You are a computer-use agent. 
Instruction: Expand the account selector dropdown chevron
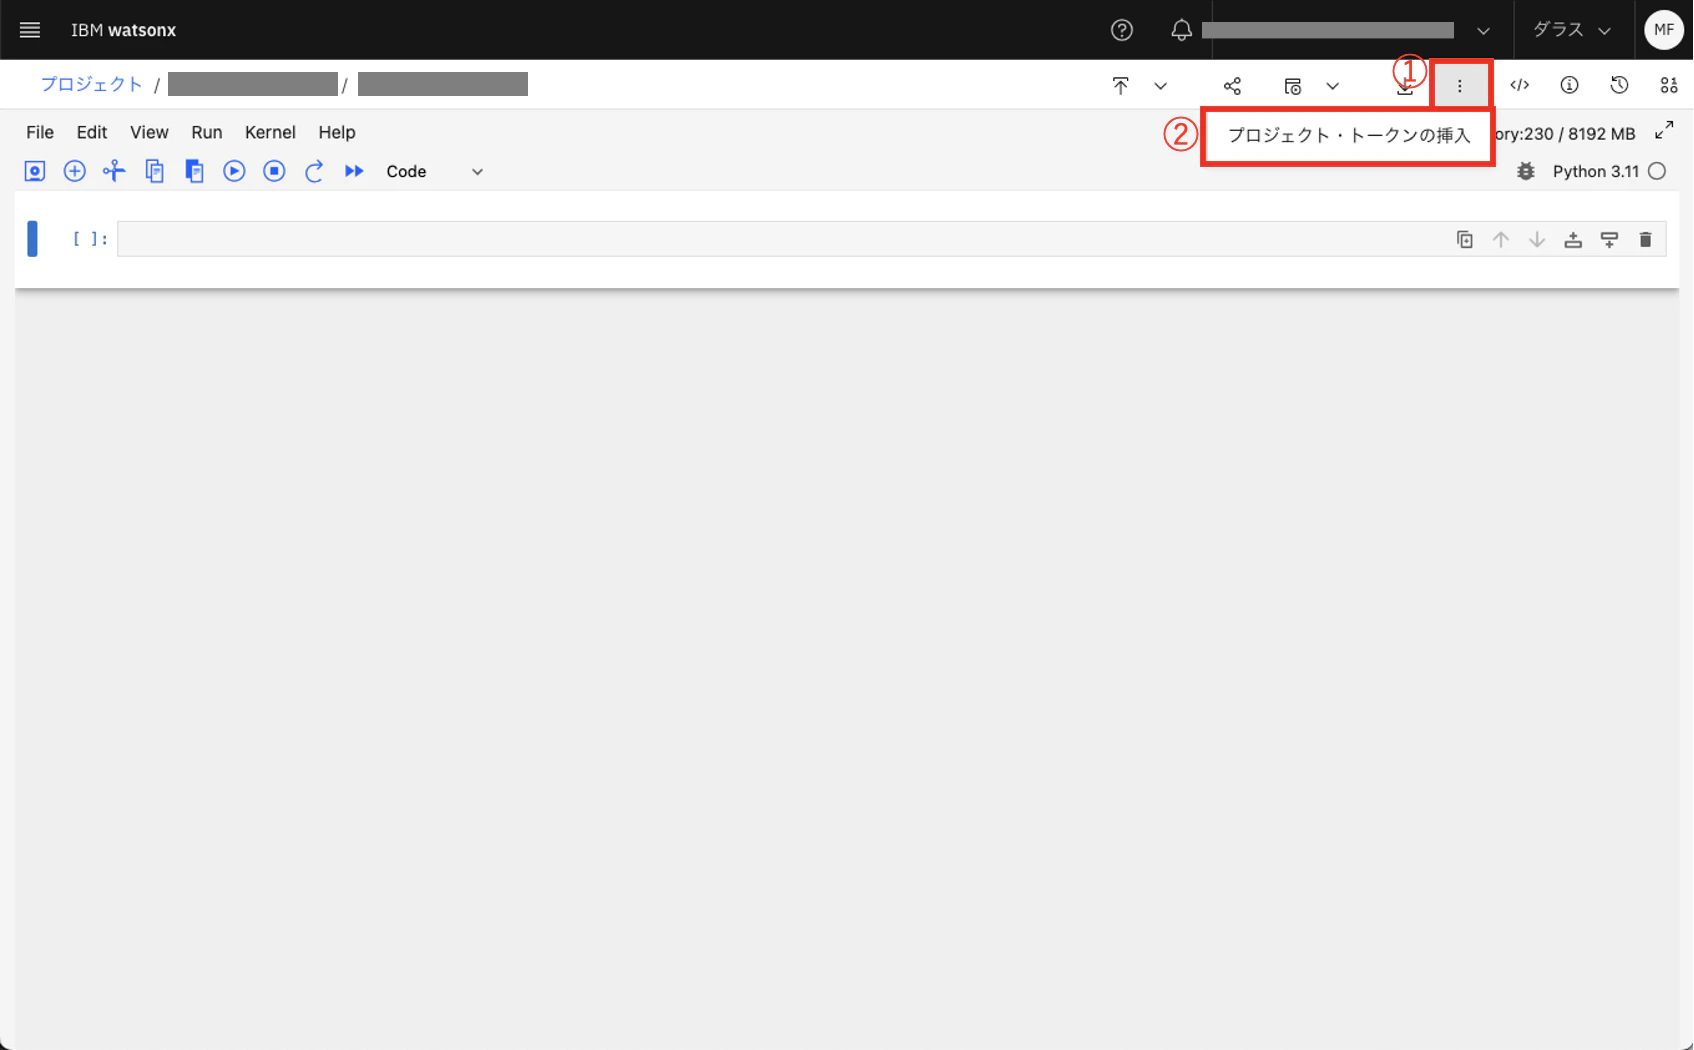[1484, 31]
